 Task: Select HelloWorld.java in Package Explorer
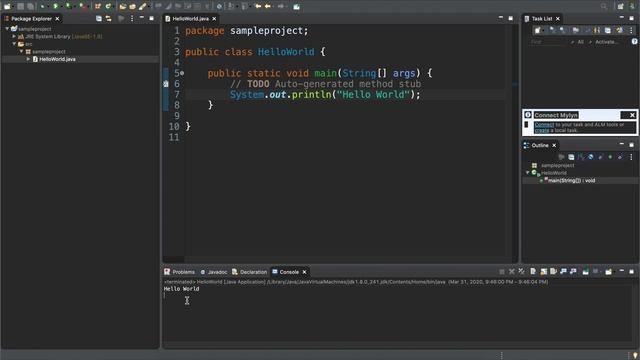click(x=57, y=59)
